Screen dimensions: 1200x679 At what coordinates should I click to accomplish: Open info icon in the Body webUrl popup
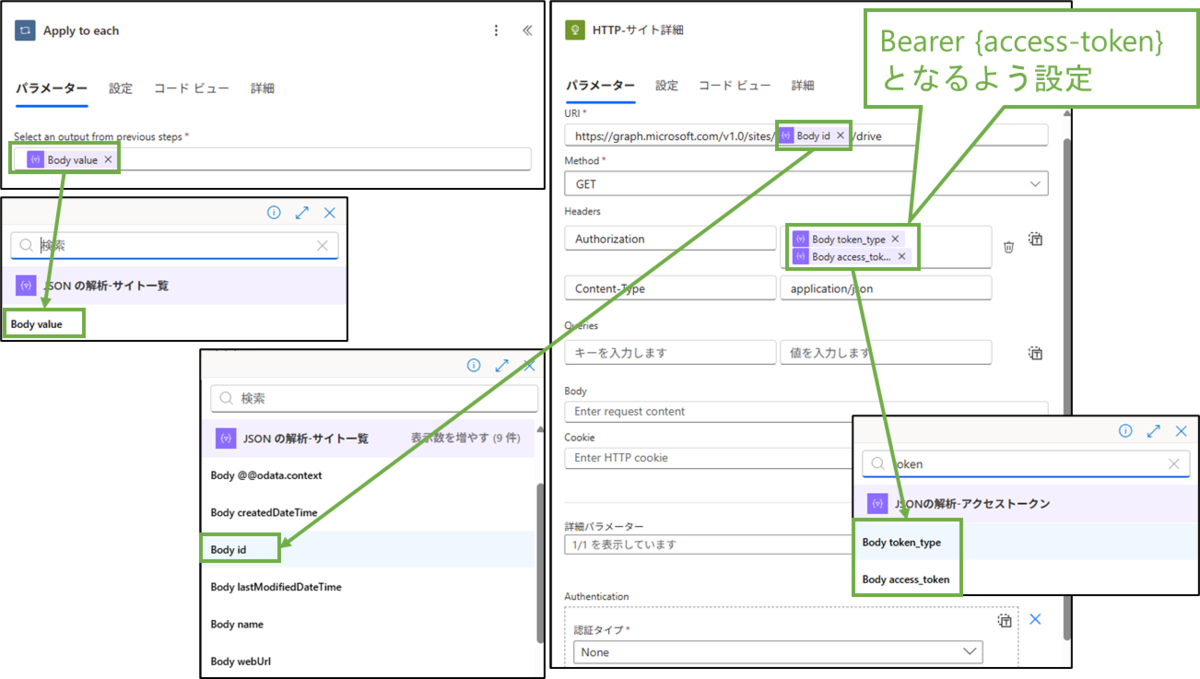pyautogui.click(x=474, y=366)
